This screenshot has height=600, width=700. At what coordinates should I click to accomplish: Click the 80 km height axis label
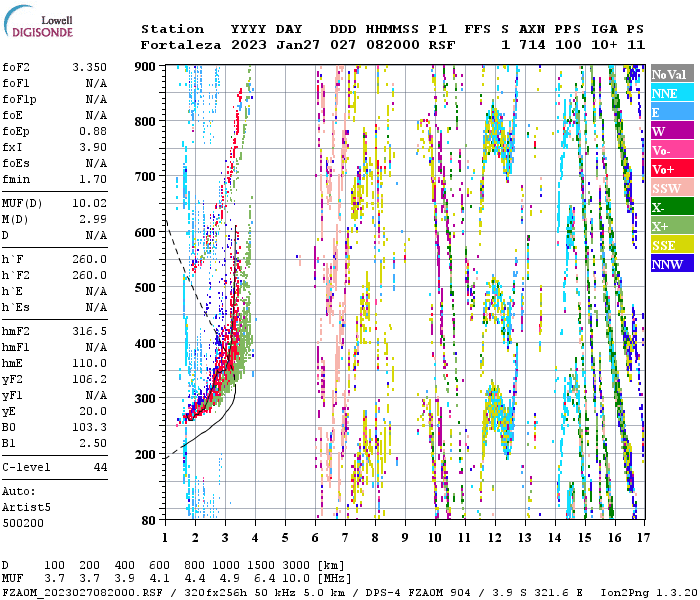coord(148,521)
